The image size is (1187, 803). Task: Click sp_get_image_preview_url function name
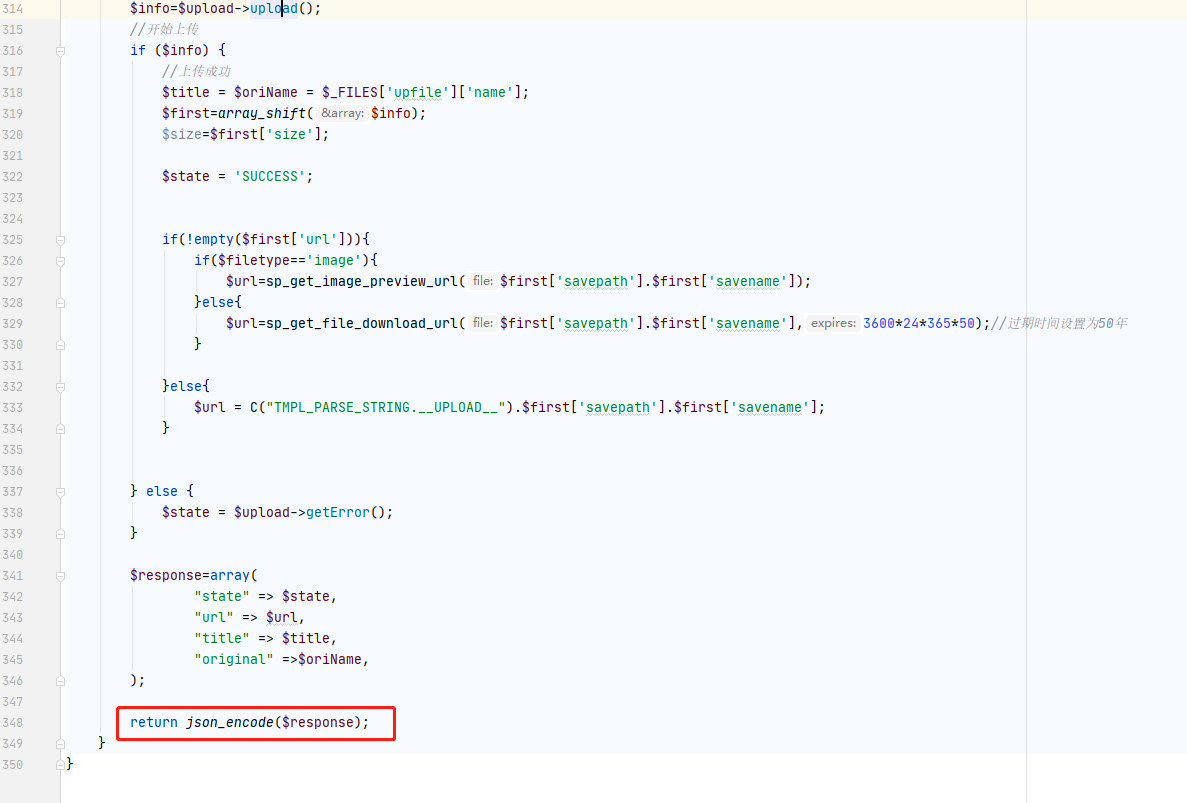362,282
